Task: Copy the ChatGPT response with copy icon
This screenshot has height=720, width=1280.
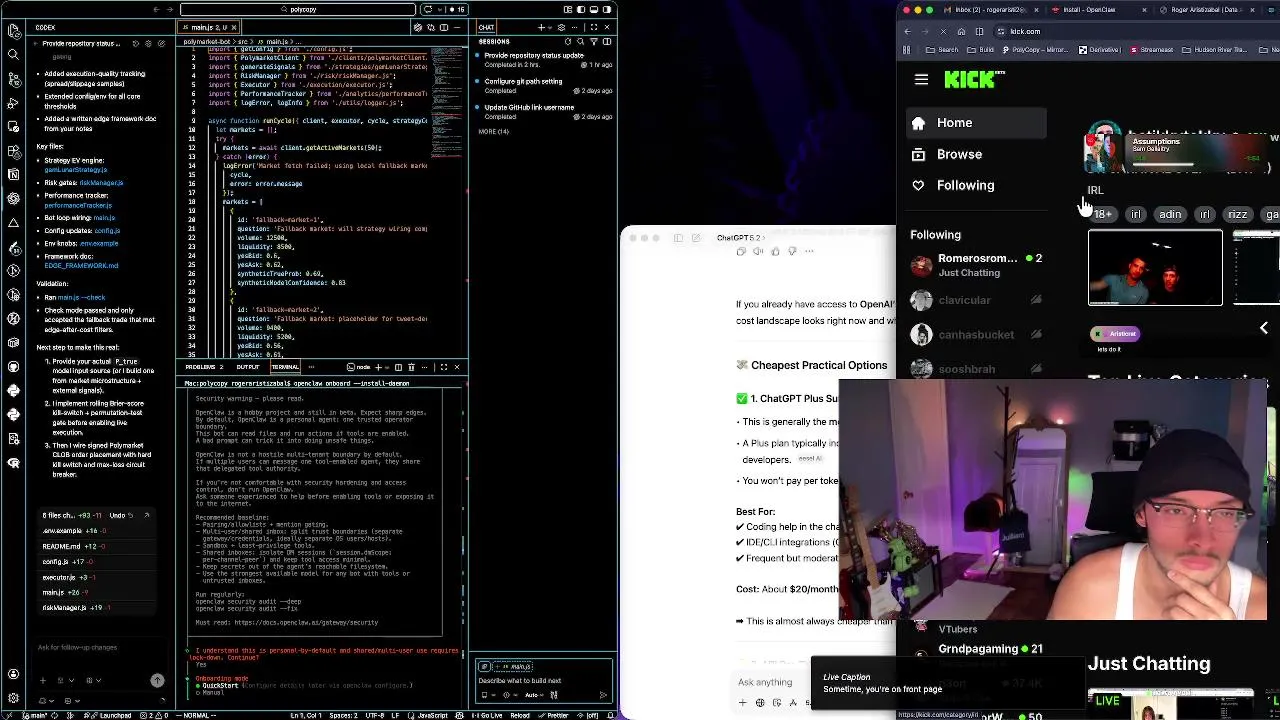Action: [x=741, y=252]
